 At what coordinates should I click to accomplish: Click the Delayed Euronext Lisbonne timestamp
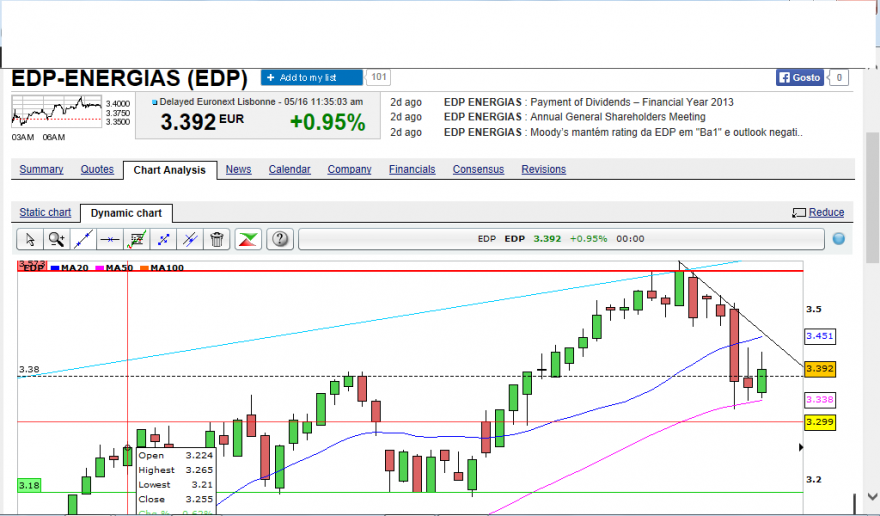click(261, 102)
